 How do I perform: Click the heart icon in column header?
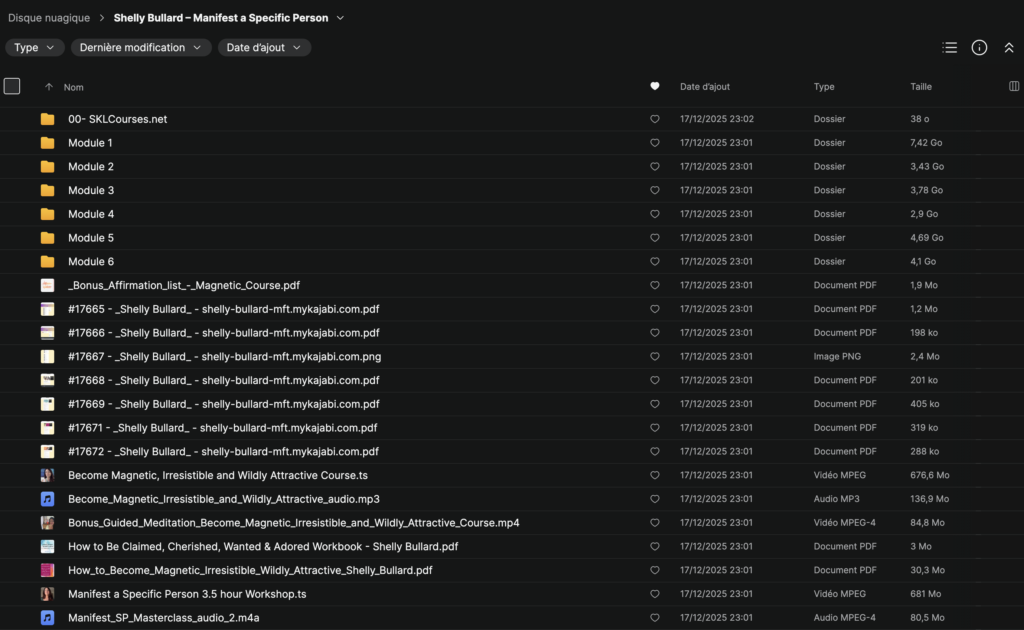click(x=655, y=87)
